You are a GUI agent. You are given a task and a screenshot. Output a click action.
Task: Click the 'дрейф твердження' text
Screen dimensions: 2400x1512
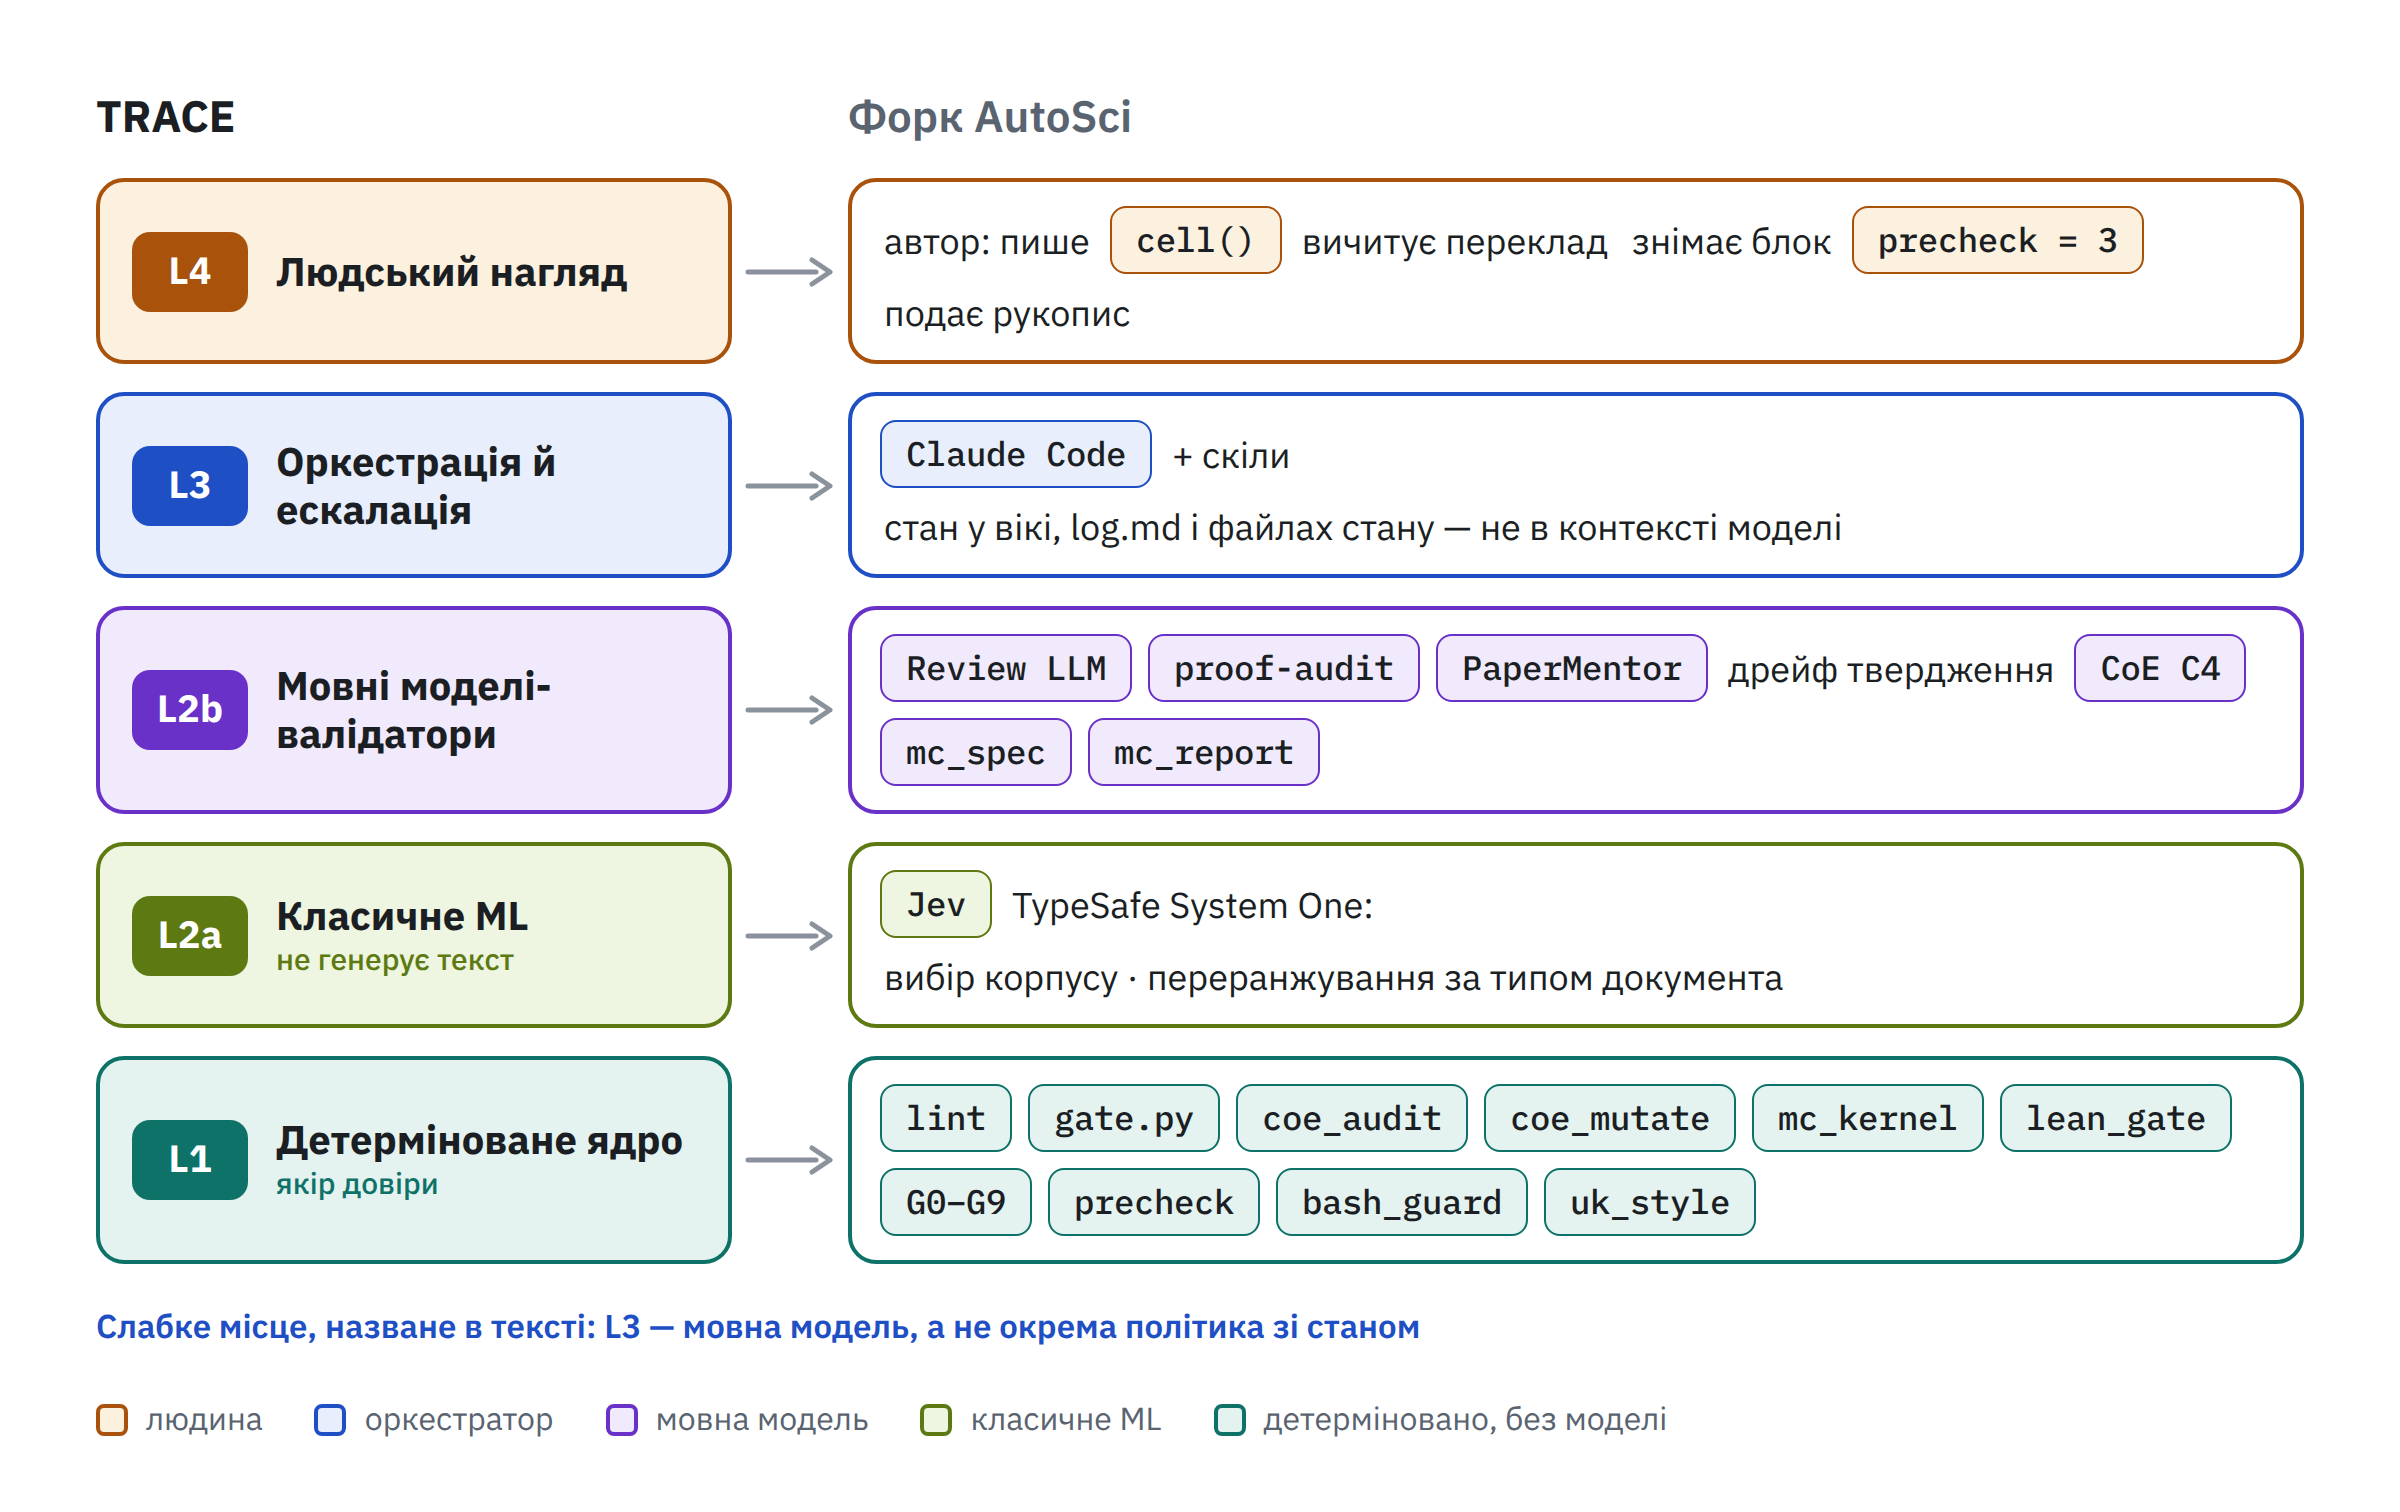pyautogui.click(x=1890, y=670)
